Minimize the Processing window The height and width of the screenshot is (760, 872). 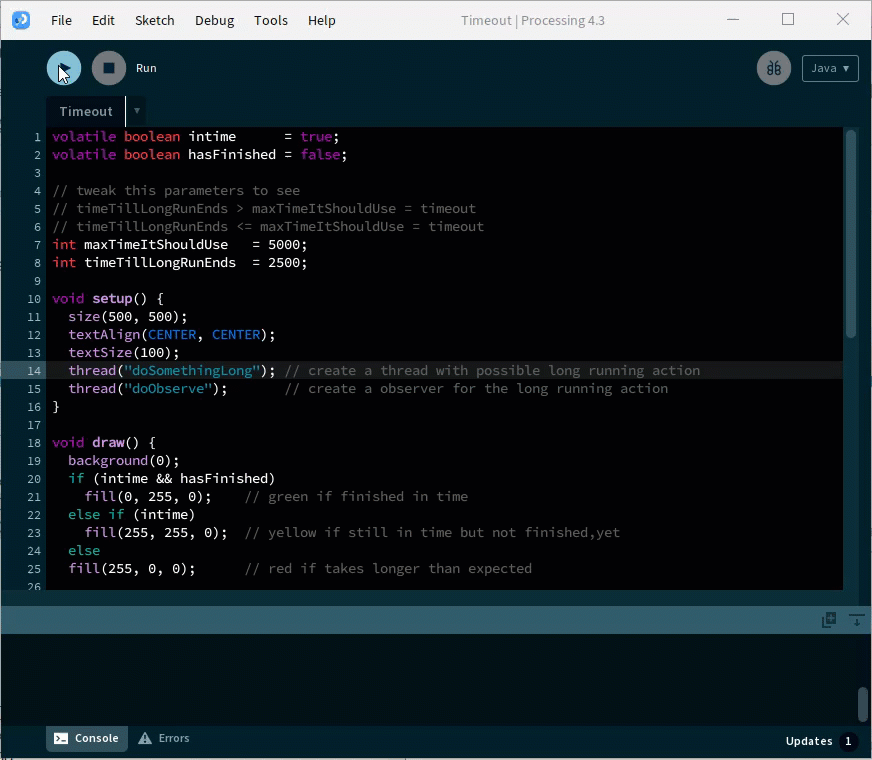coord(733,19)
